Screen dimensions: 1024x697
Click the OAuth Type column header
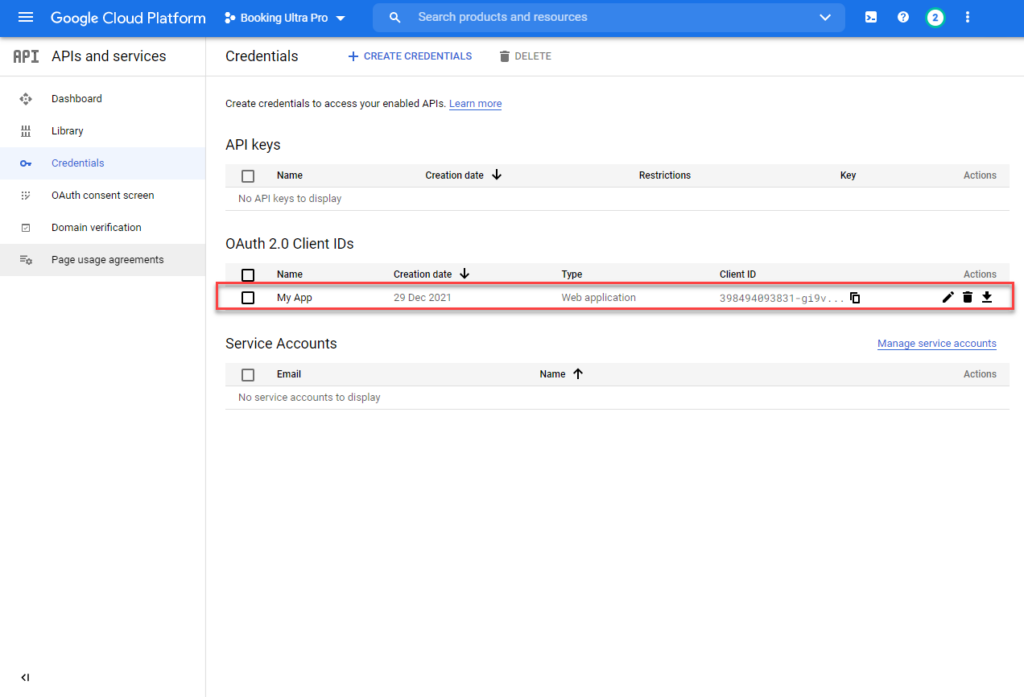tap(571, 274)
